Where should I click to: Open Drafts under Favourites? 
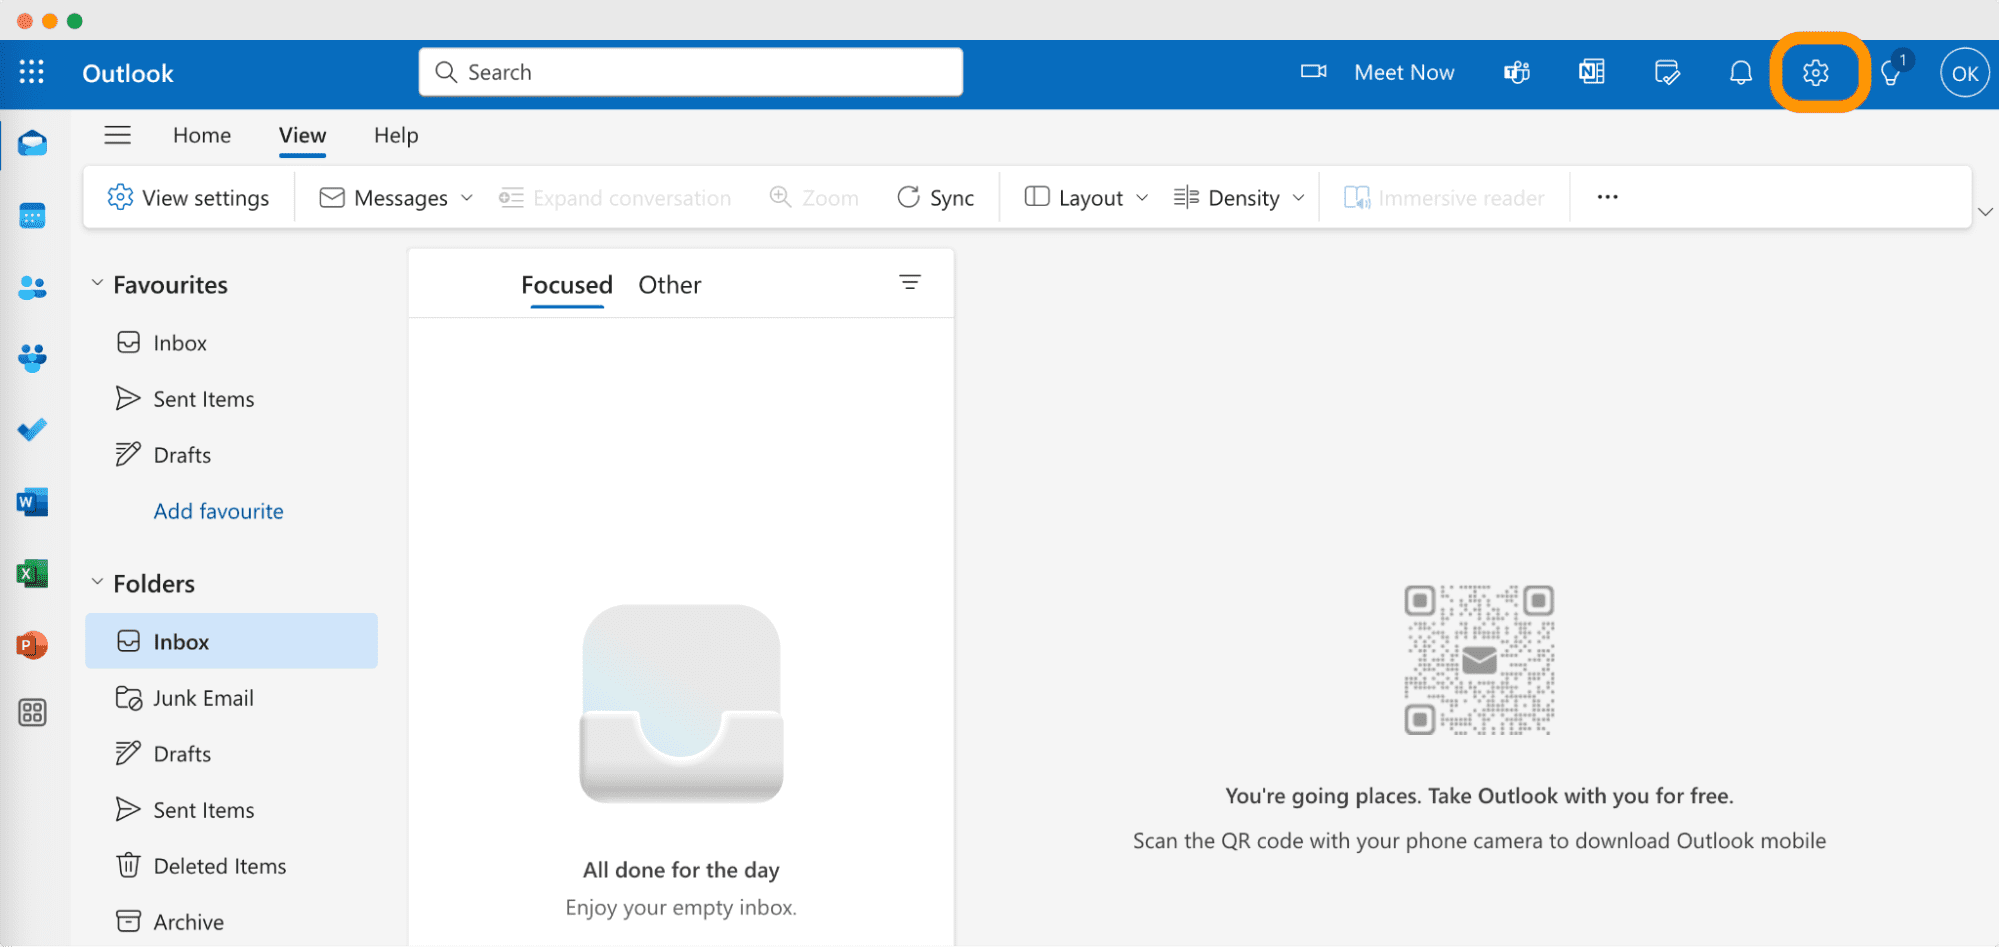click(x=232, y=455)
